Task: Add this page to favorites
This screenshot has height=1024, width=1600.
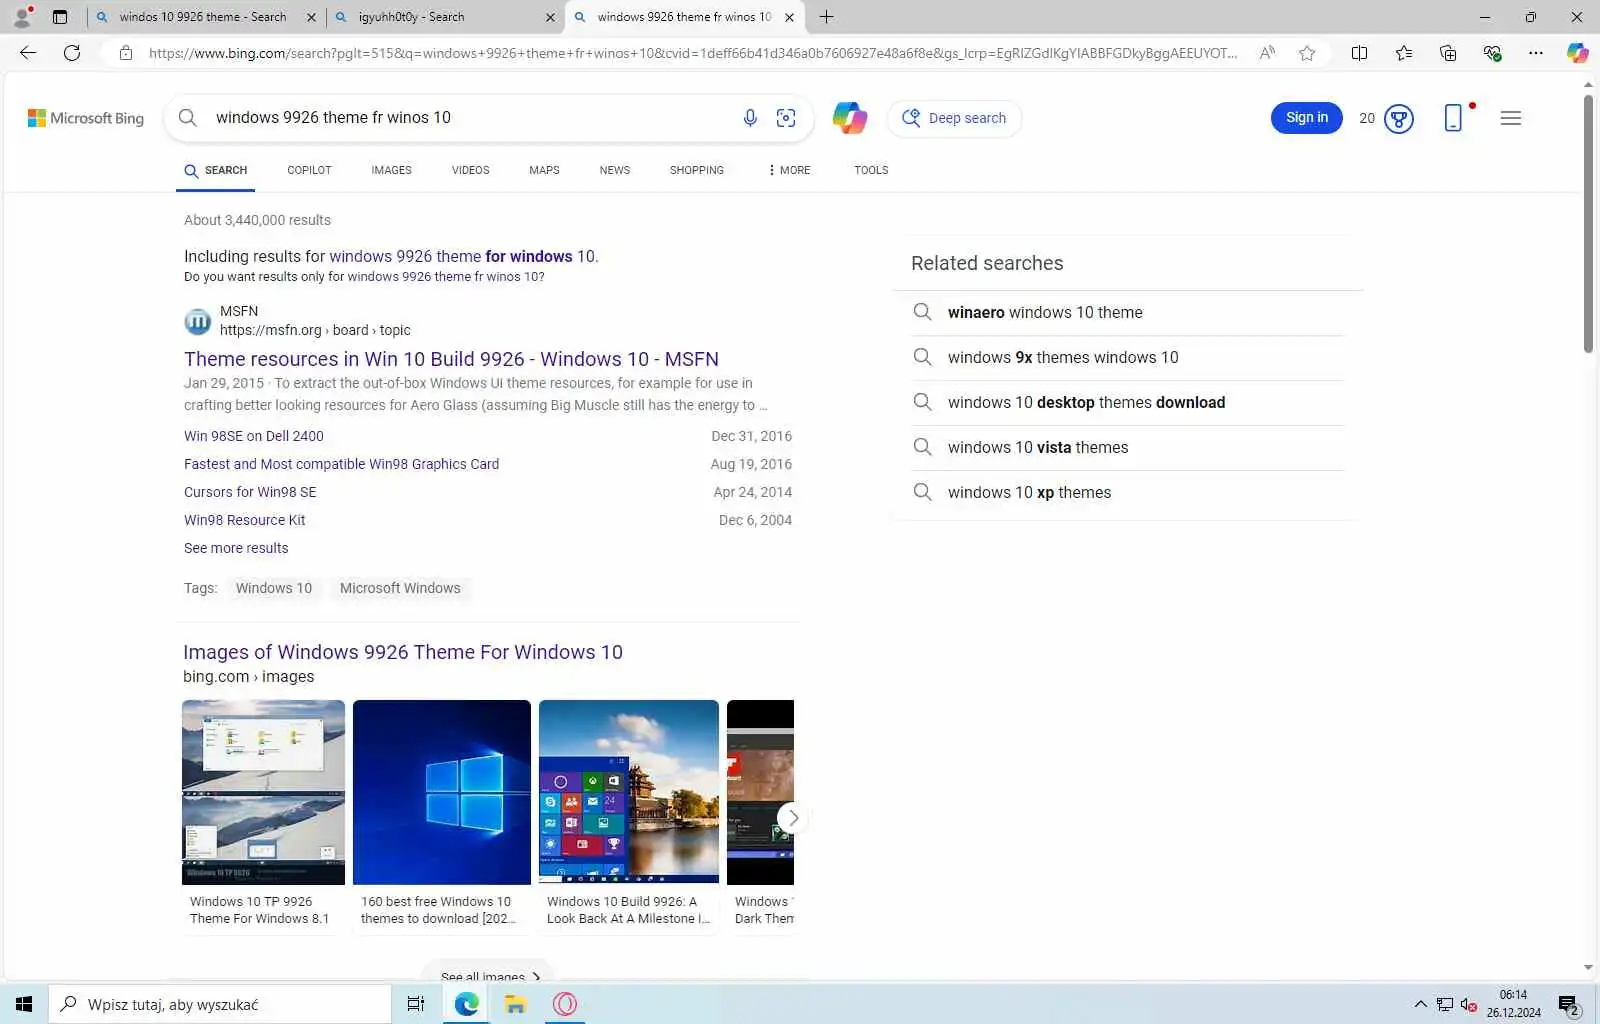Action: coord(1307,53)
